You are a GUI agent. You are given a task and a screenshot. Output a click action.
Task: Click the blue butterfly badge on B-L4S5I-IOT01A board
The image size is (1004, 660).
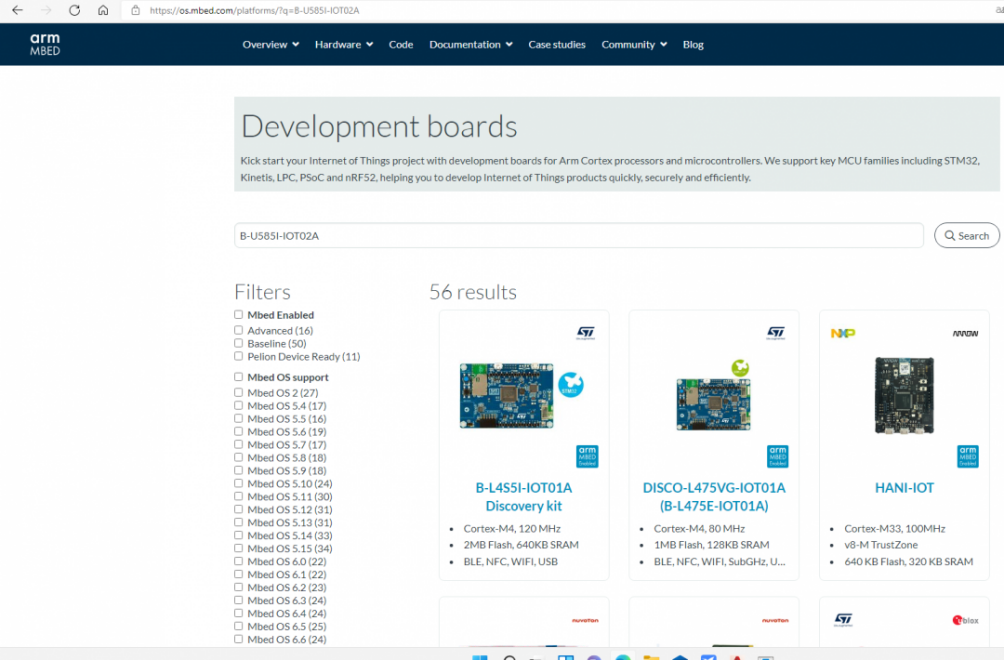coord(571,385)
